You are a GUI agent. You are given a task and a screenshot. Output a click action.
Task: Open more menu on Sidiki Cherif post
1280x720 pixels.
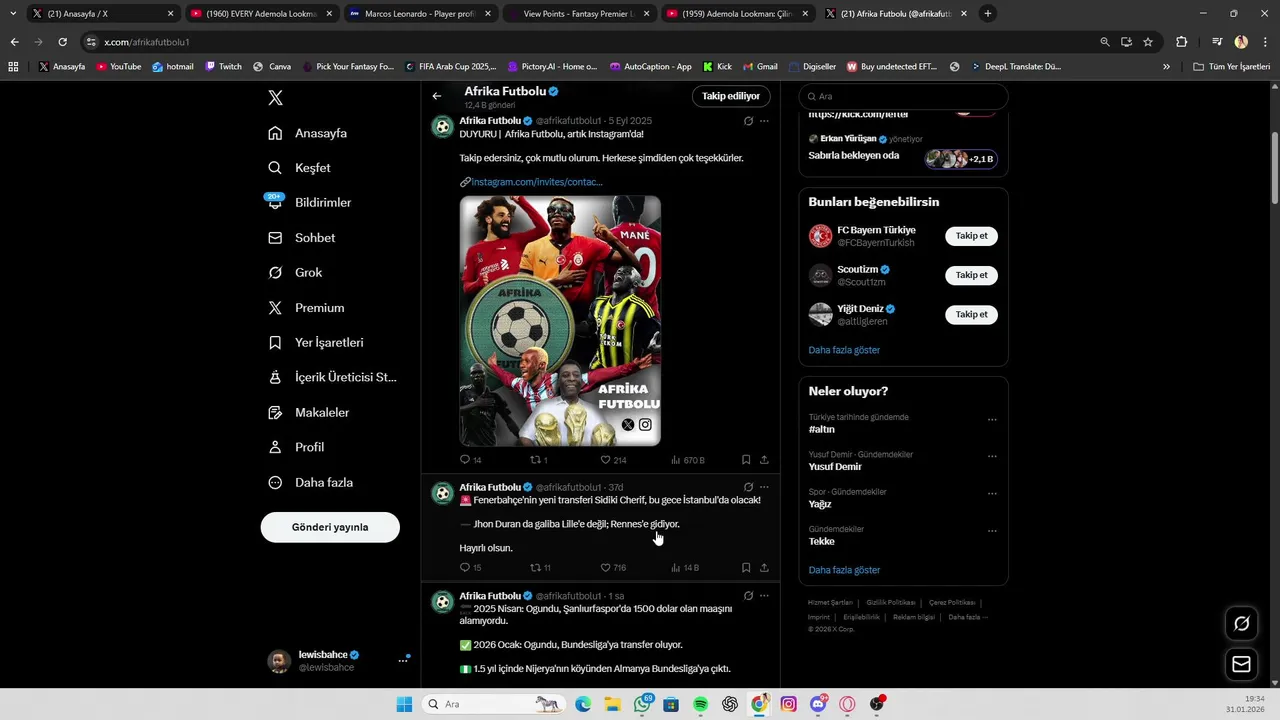[764, 487]
